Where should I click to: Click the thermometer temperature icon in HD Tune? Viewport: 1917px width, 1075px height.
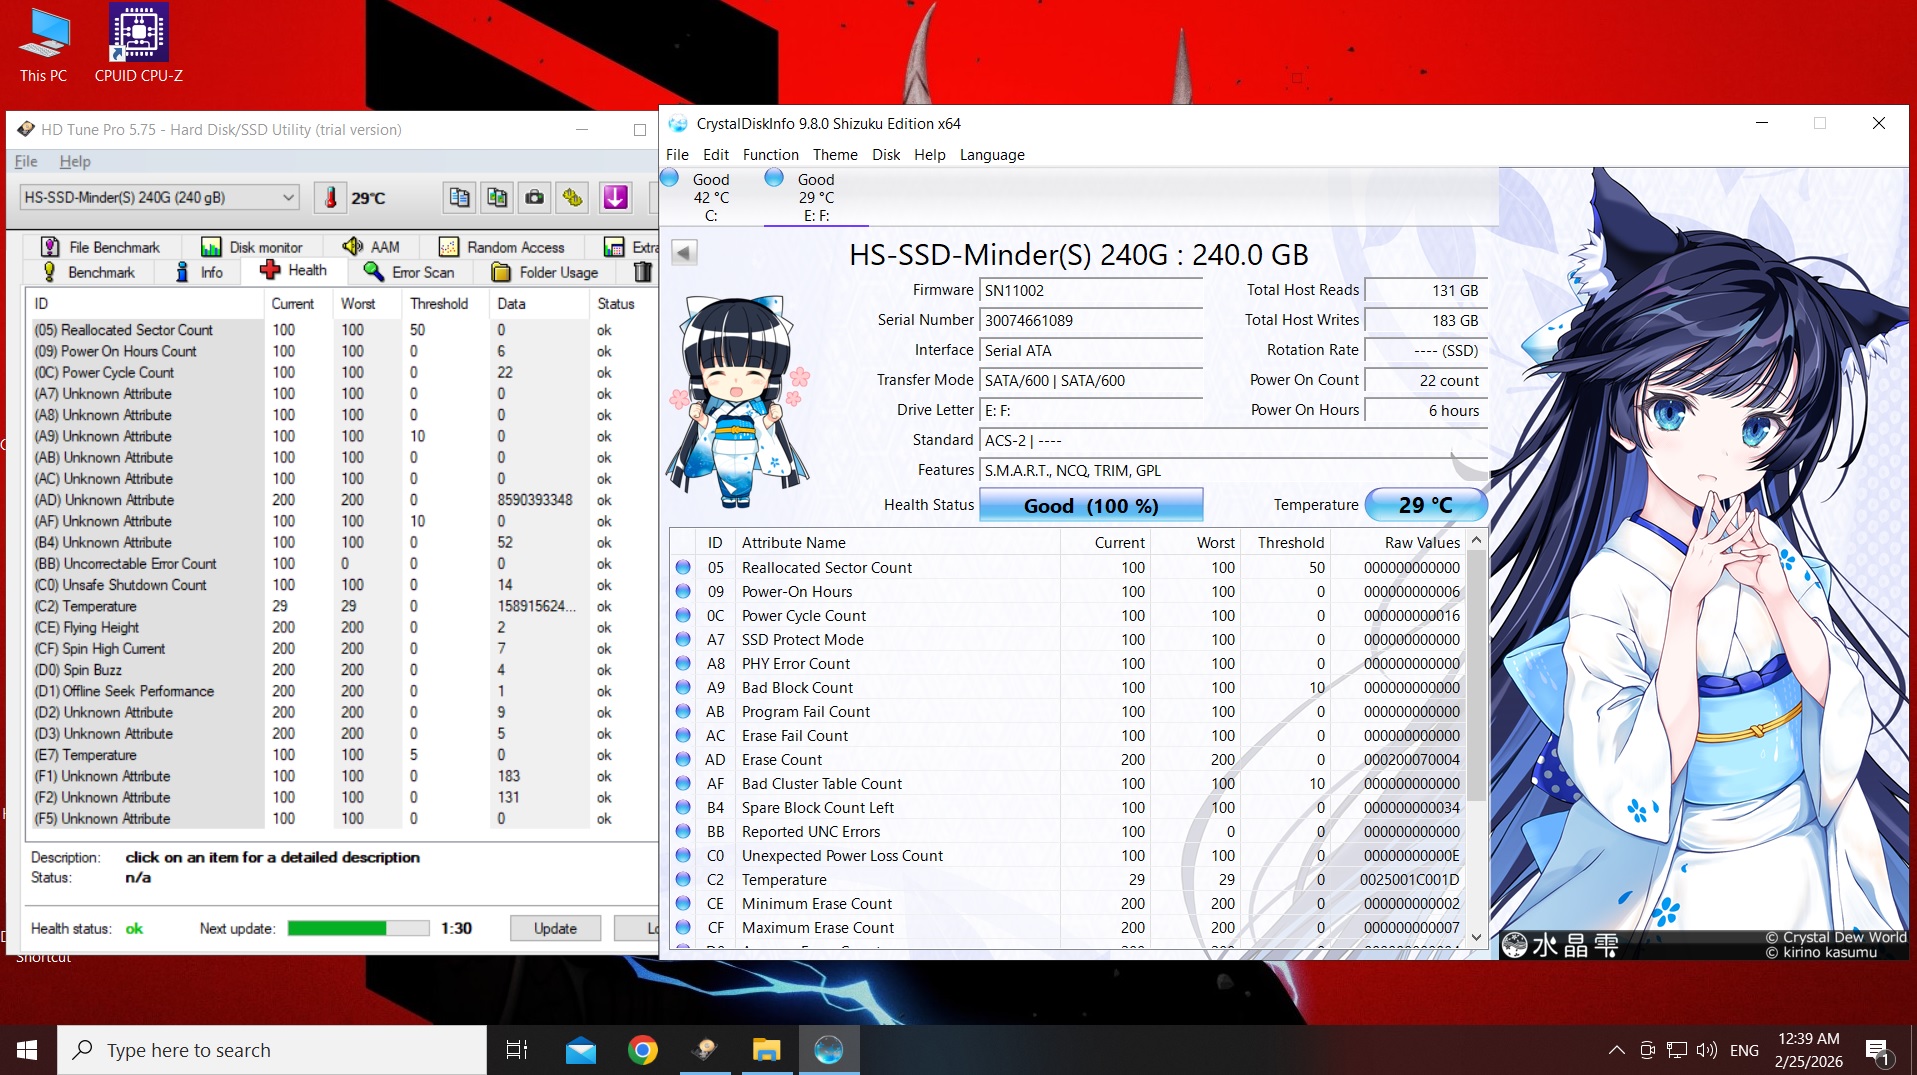pos(330,198)
